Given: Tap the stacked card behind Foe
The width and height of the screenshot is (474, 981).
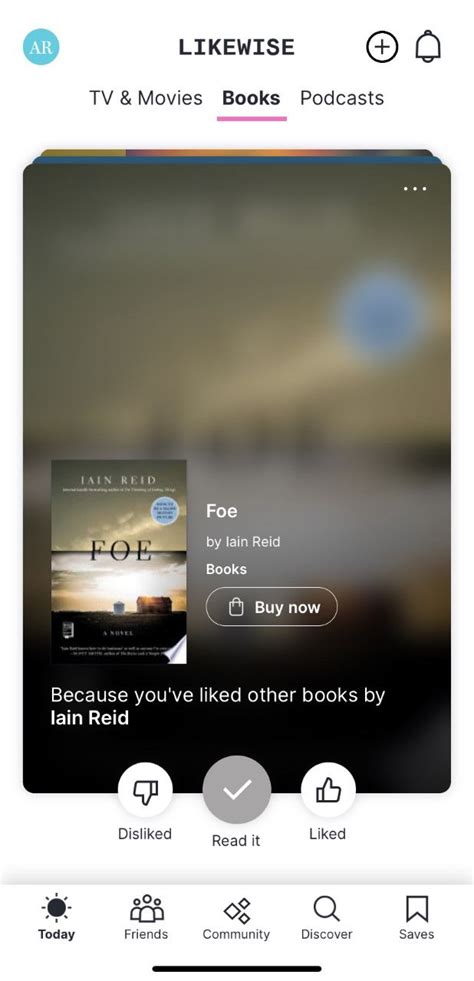Looking at the screenshot, I should tap(237, 156).
